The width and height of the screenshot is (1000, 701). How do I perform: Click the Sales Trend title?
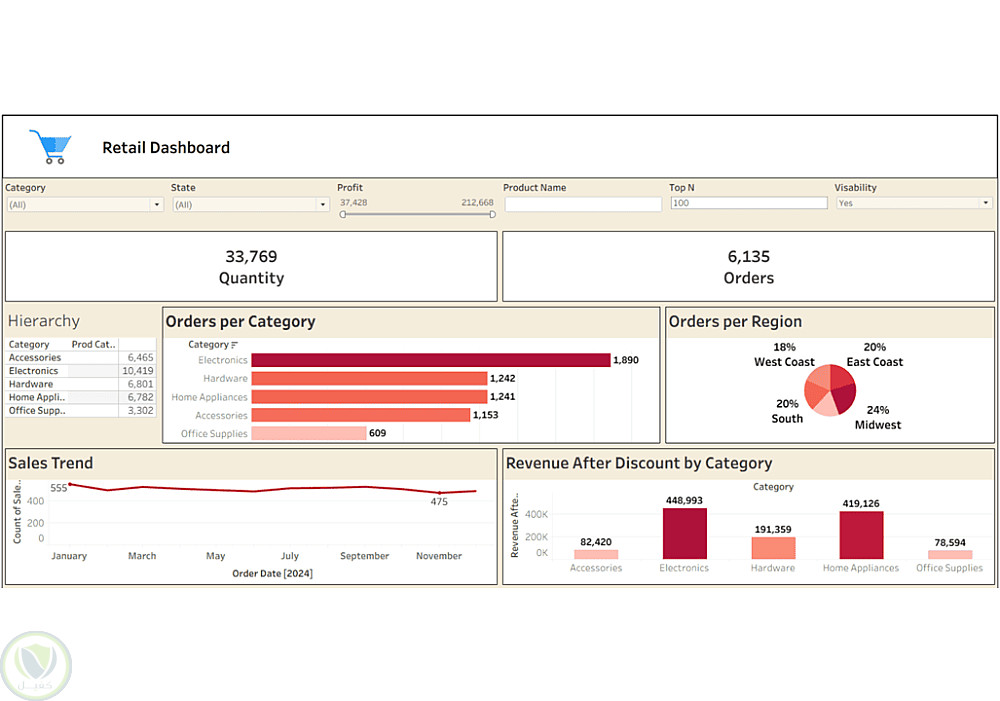click(x=51, y=463)
